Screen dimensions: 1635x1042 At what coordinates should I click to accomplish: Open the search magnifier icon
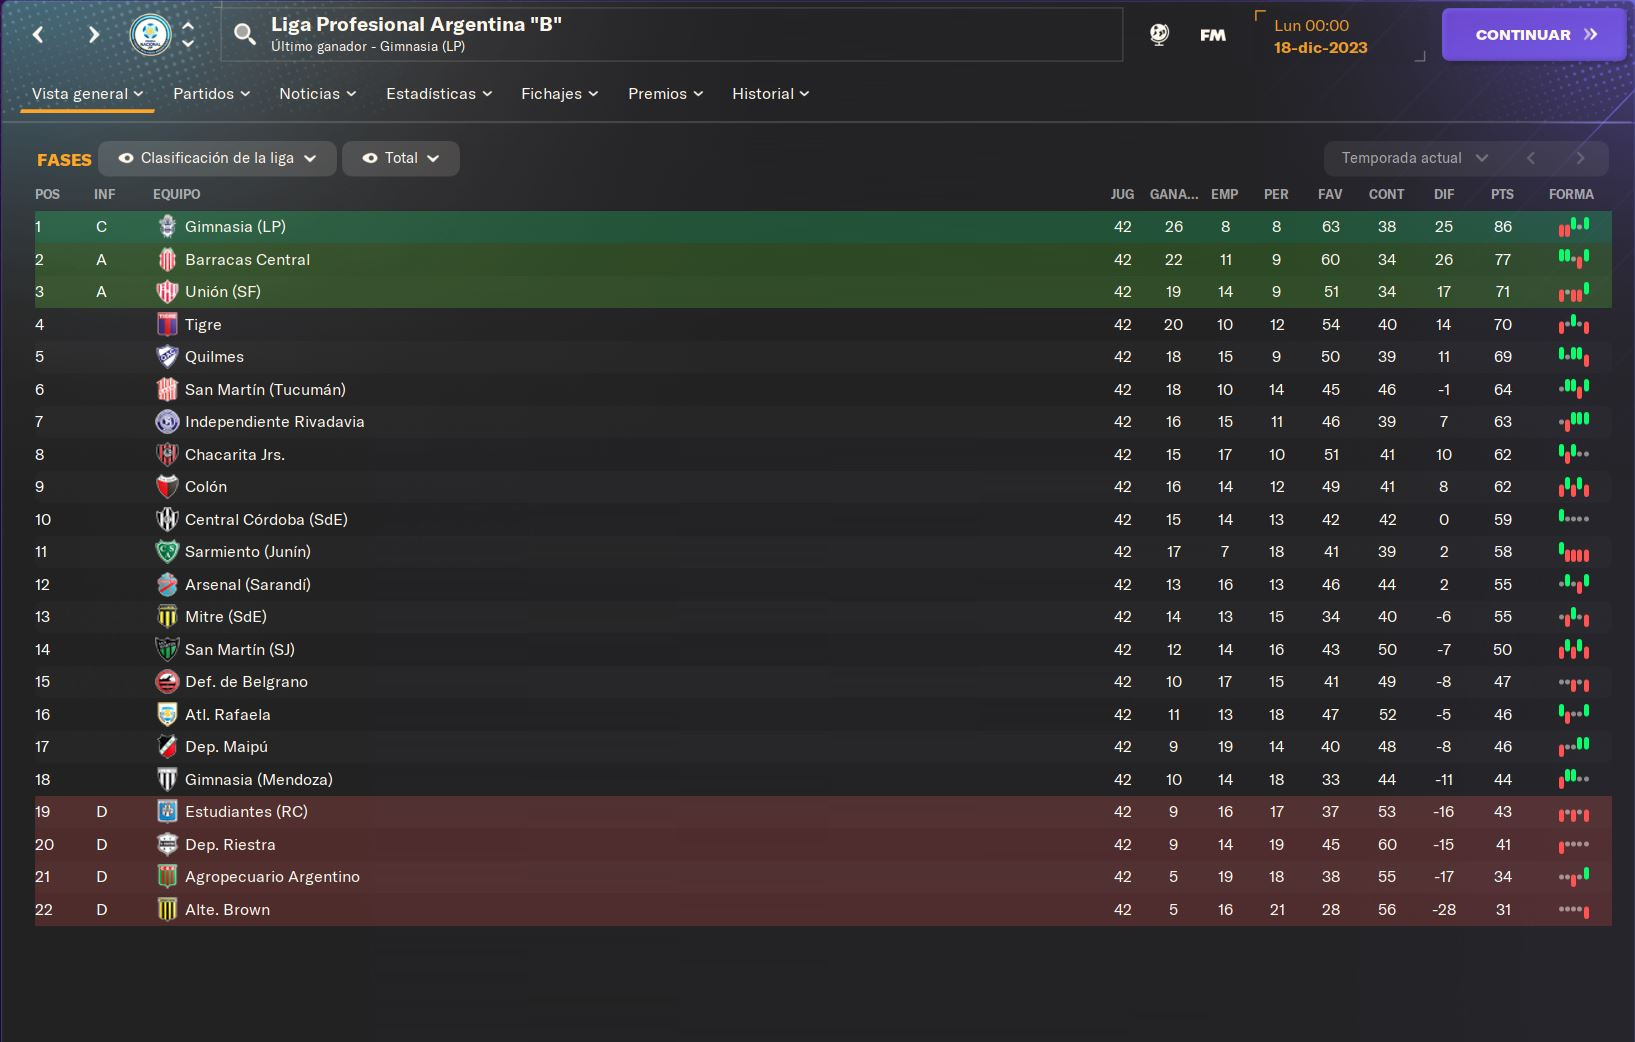coord(245,35)
